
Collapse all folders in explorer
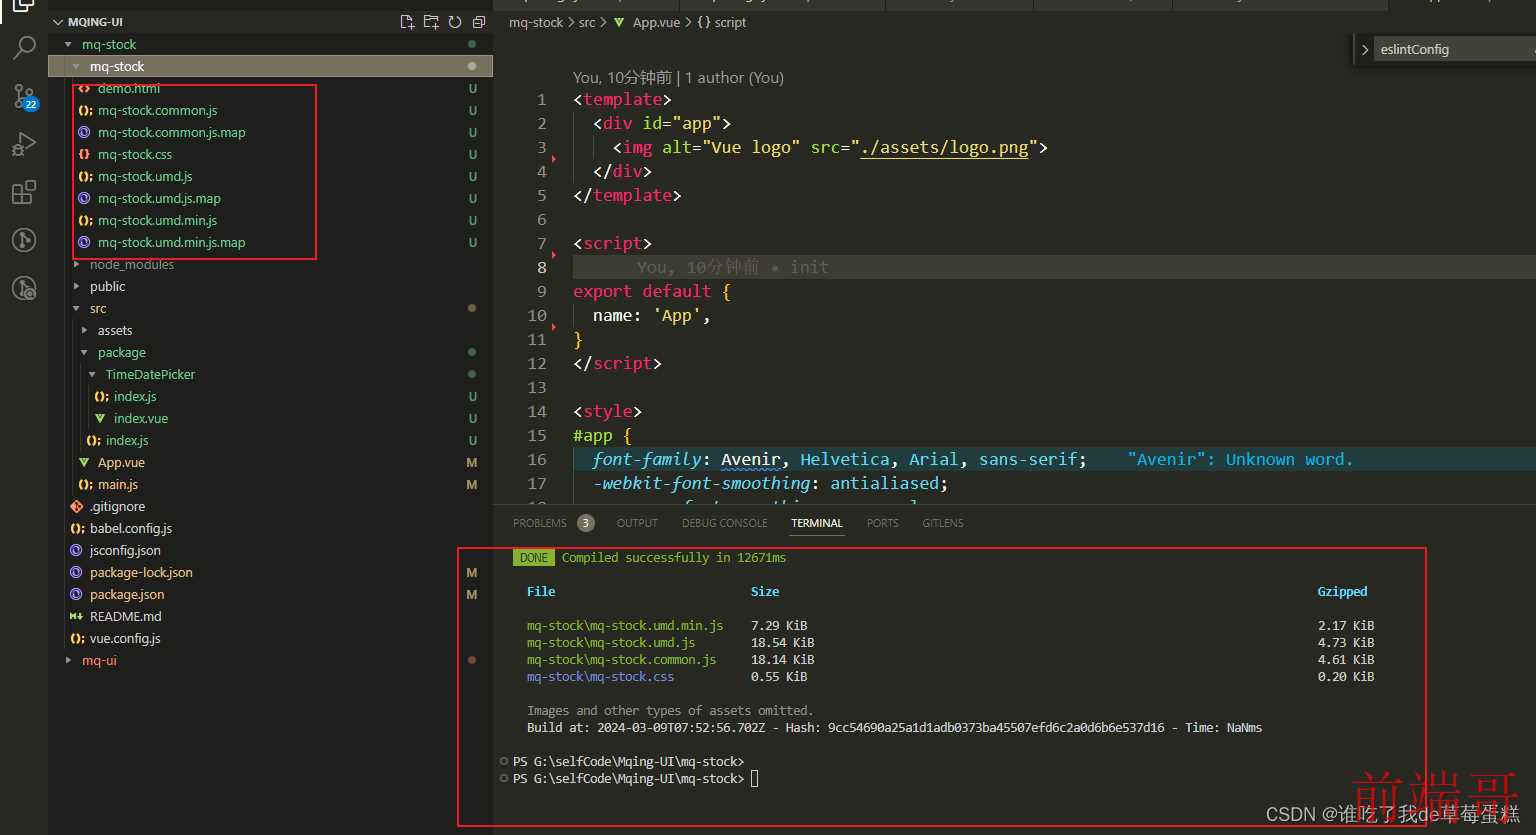(479, 22)
